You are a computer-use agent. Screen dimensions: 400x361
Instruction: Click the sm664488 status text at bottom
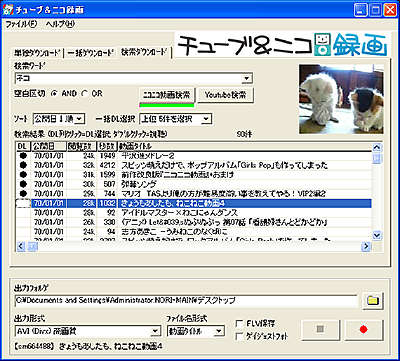pos(88,347)
